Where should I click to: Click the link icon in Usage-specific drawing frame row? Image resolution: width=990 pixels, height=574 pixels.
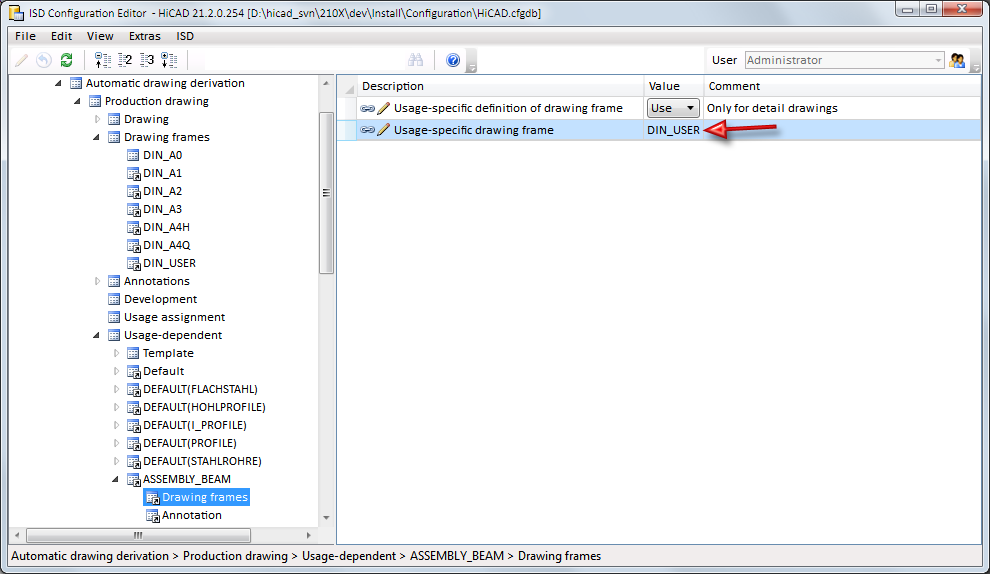click(x=367, y=130)
